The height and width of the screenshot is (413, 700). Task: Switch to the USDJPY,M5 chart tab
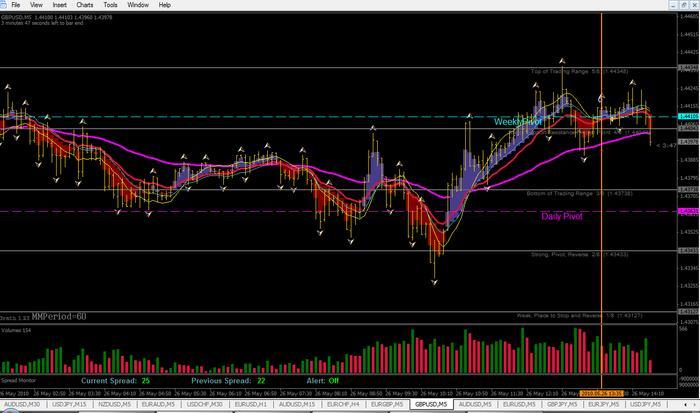646,404
